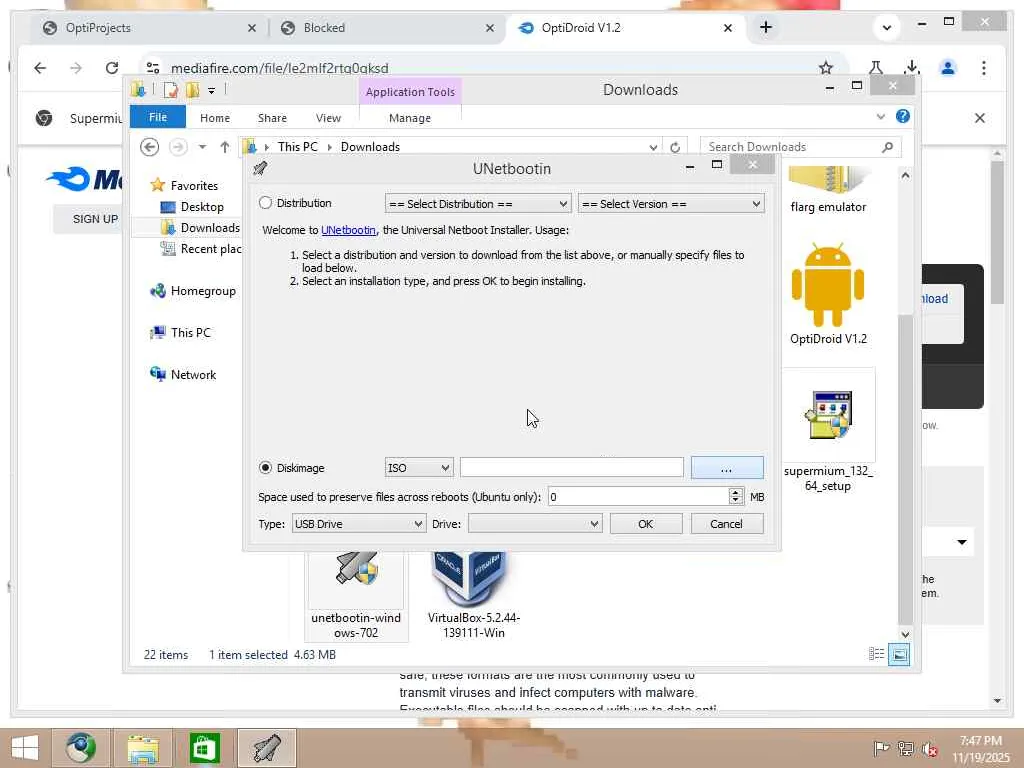Click the Application Tools tab header
Viewport: 1024px width, 768px height.
coord(410,92)
